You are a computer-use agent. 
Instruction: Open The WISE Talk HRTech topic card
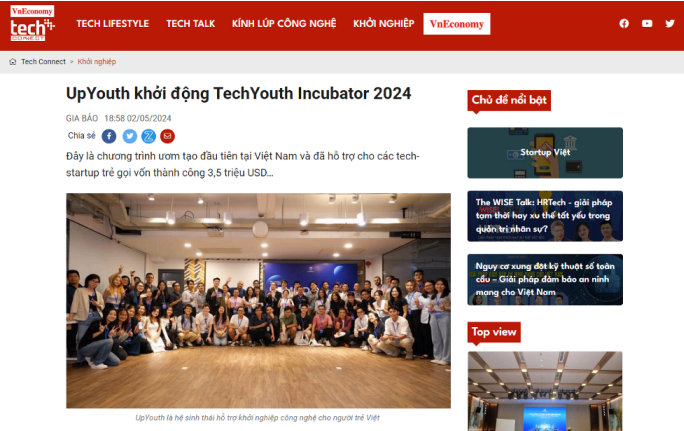[x=545, y=216]
